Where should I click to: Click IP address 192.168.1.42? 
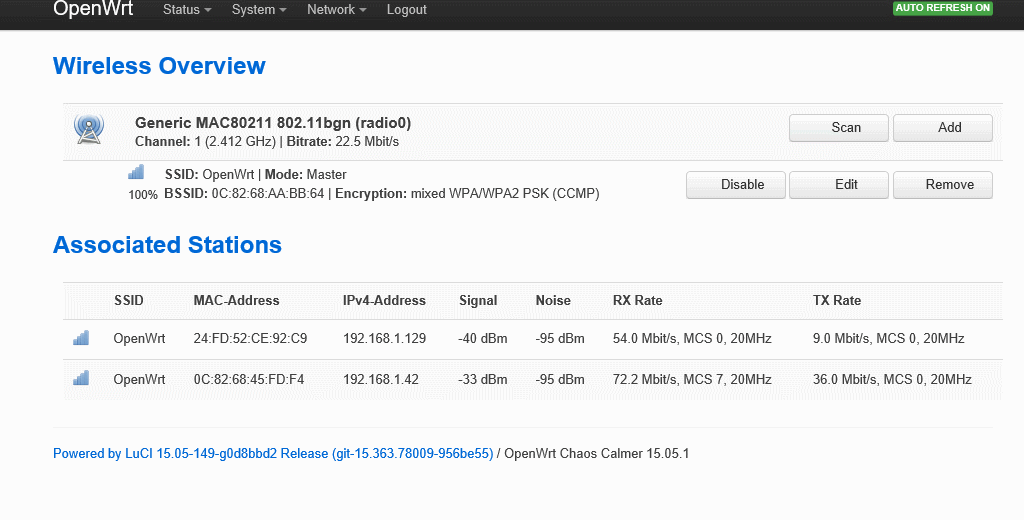click(x=381, y=380)
